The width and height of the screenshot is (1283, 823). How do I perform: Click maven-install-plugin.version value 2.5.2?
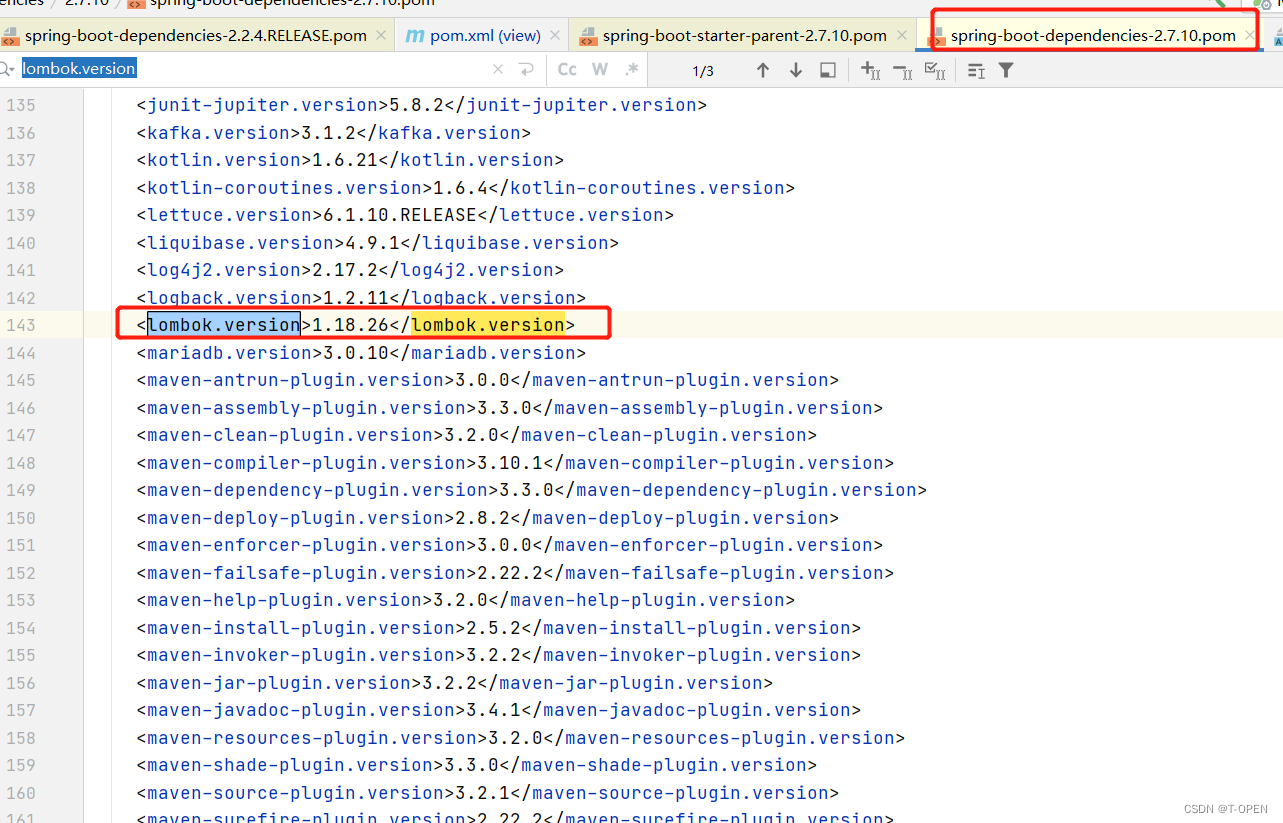(494, 628)
